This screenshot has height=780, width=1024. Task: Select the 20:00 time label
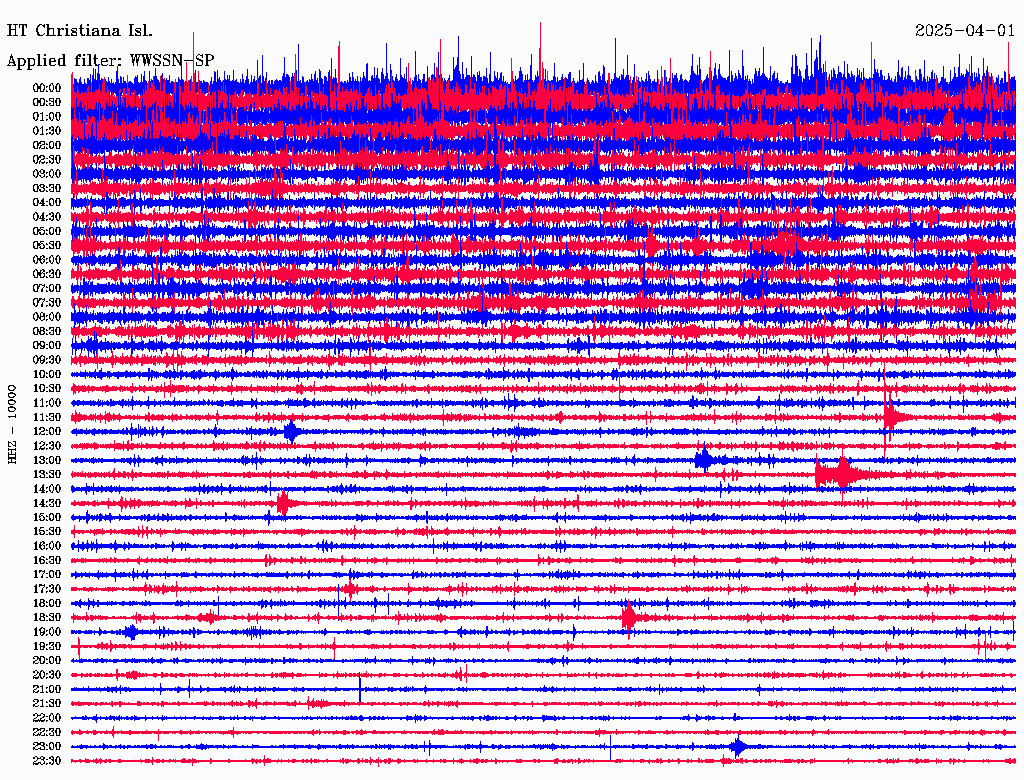(x=47, y=661)
